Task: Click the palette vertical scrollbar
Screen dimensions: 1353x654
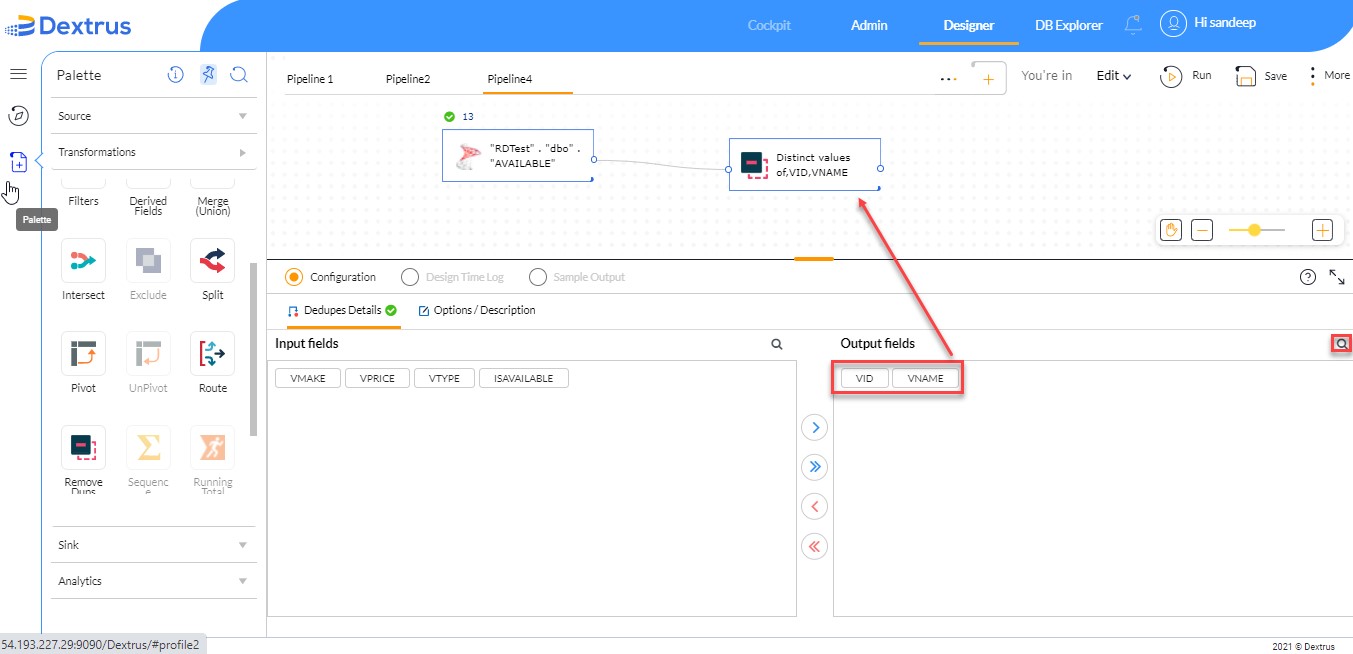Action: click(254, 349)
